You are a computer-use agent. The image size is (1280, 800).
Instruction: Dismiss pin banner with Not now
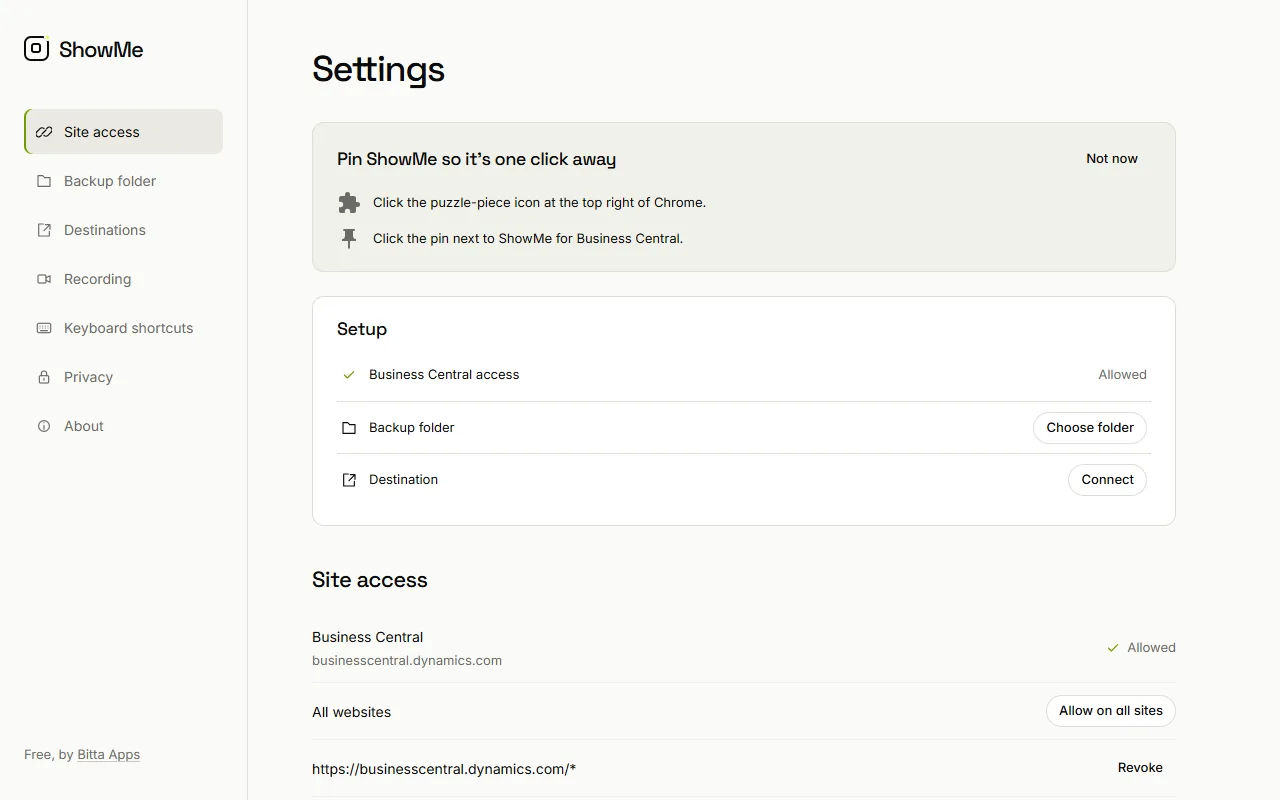click(1112, 158)
